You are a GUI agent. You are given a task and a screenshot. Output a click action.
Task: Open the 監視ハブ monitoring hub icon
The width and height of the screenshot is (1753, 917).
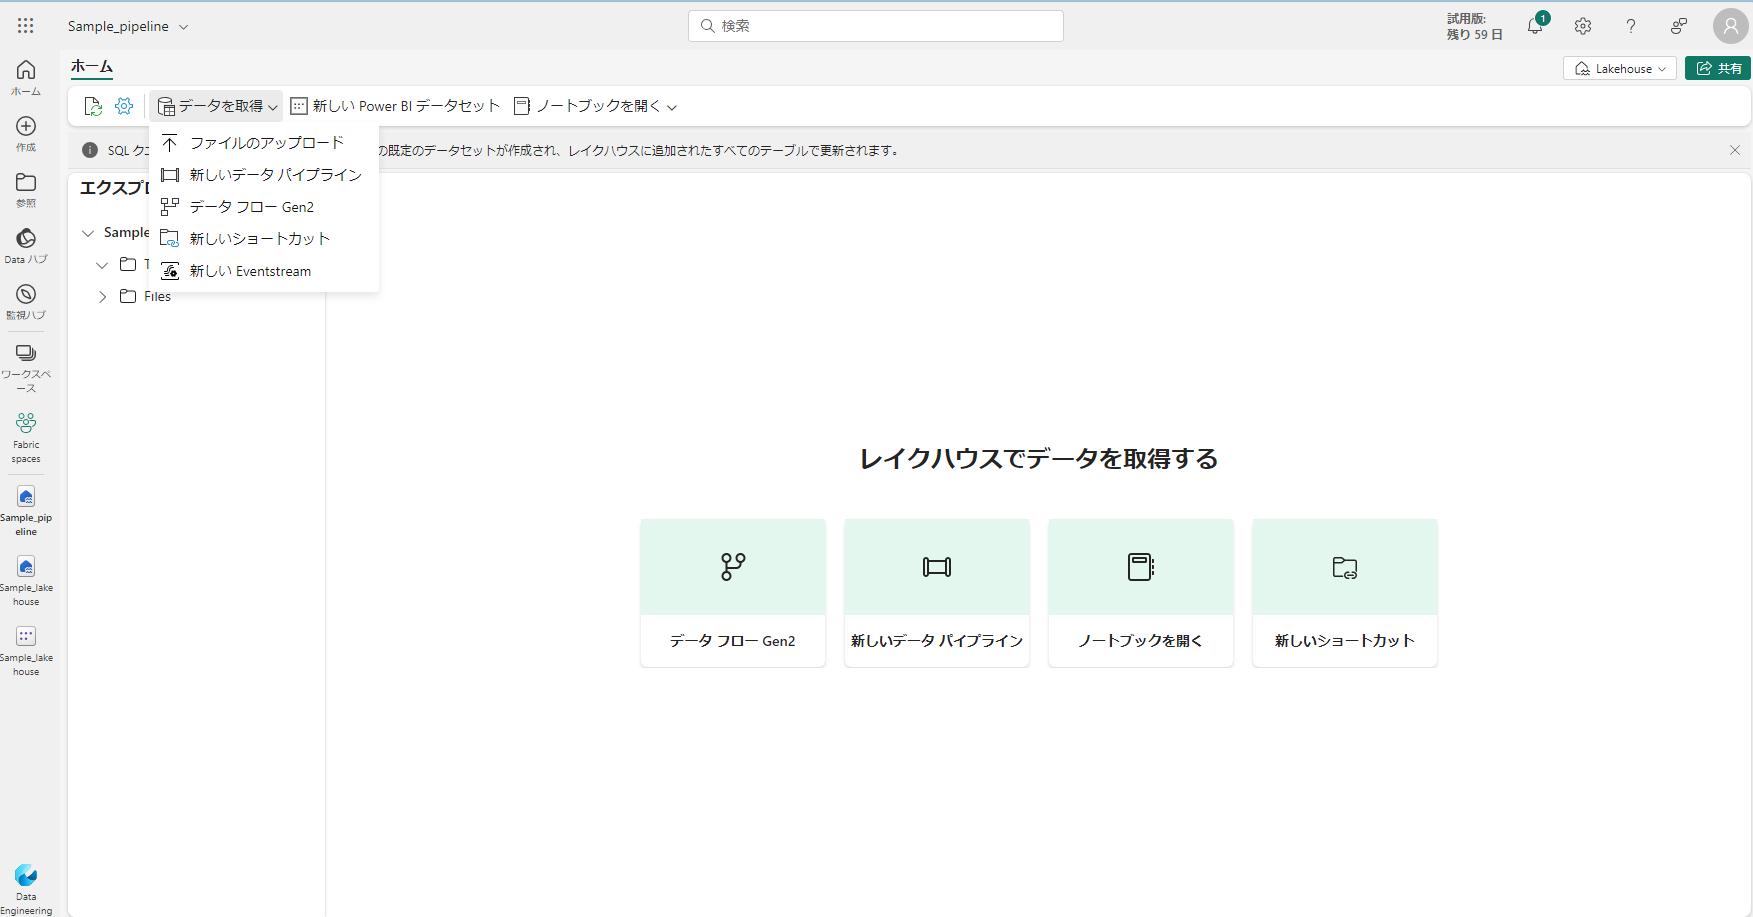pos(26,301)
